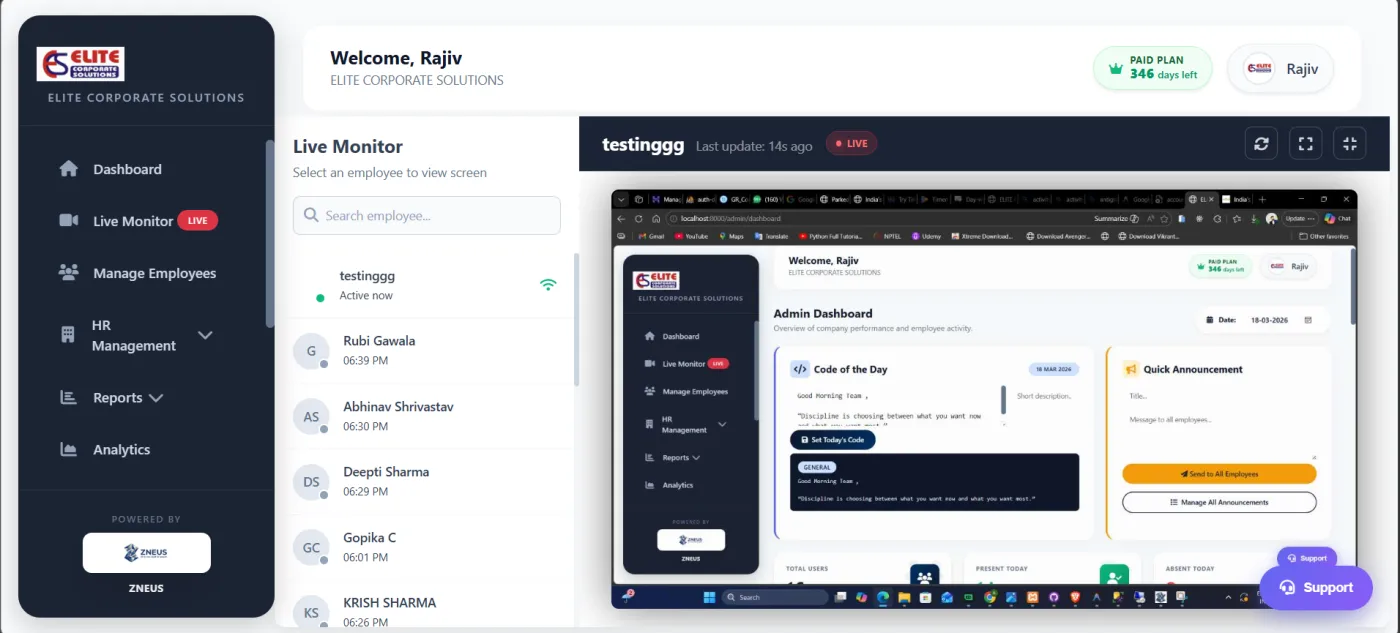The width and height of the screenshot is (1400, 633).
Task: Open the Rajiv profile menu in the header
Action: coord(1280,69)
